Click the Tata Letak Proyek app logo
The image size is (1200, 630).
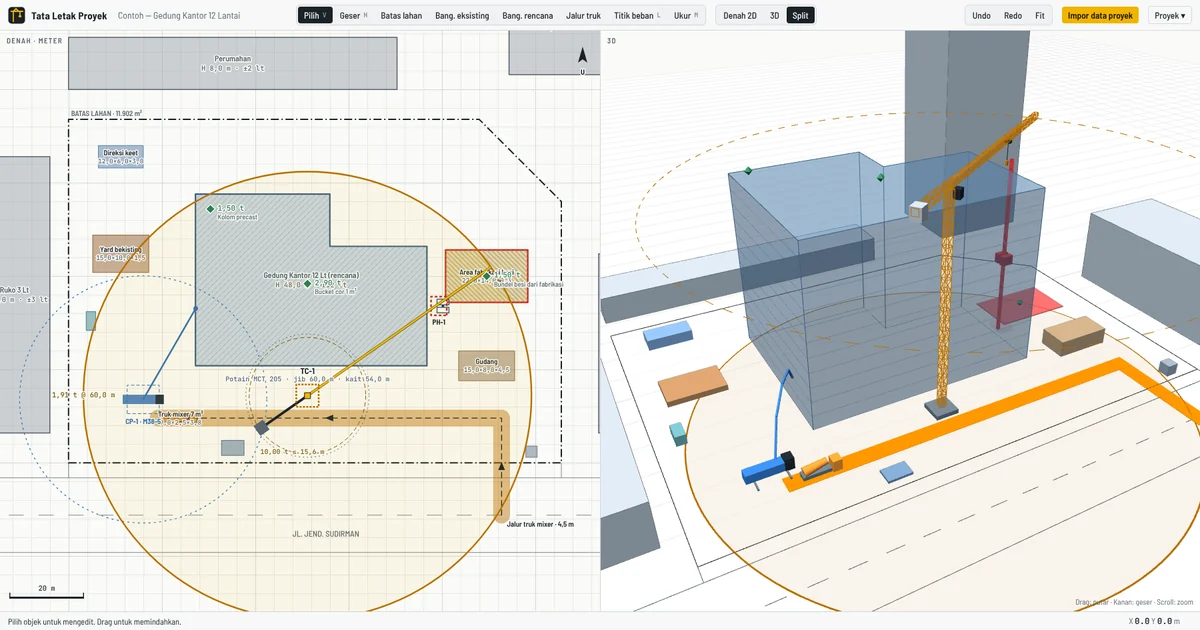click(x=17, y=16)
